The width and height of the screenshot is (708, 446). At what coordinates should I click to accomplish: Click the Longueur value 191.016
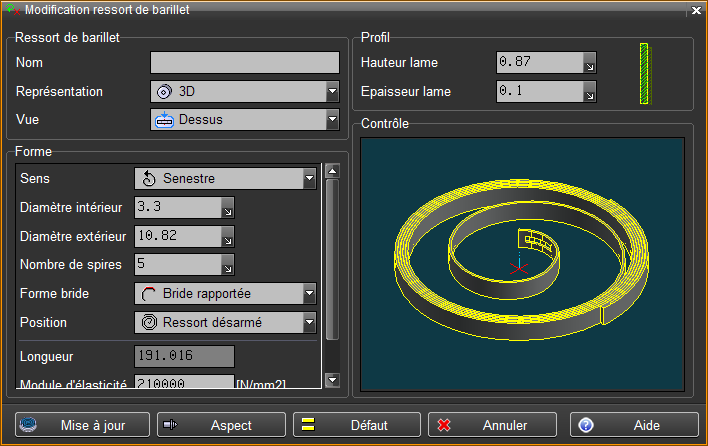point(184,356)
